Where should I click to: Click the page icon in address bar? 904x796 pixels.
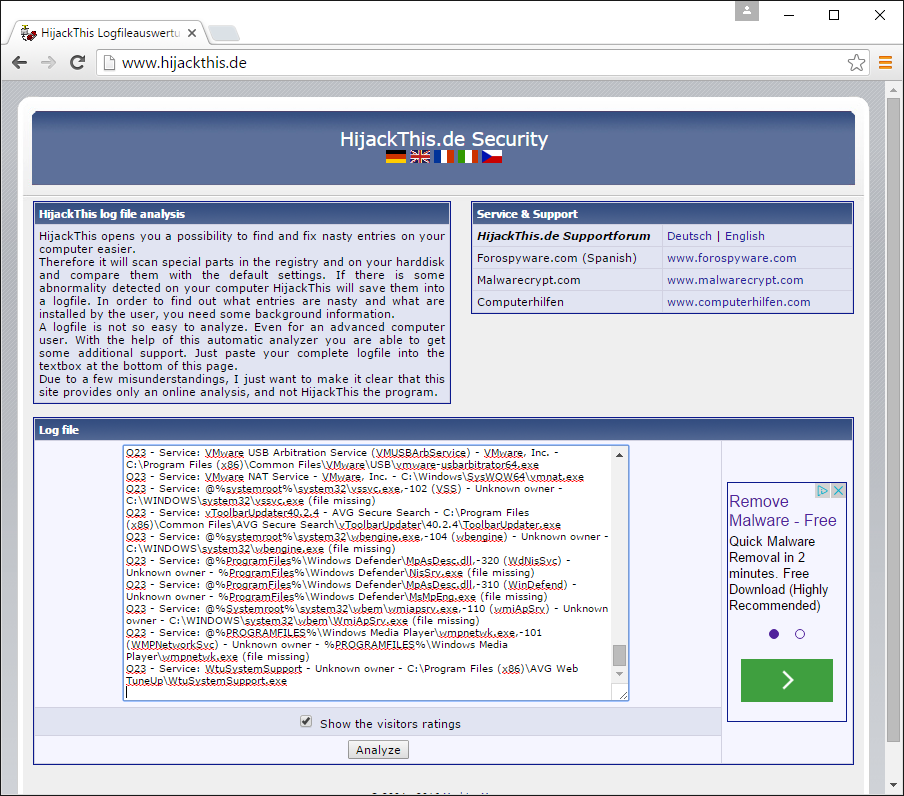point(109,62)
